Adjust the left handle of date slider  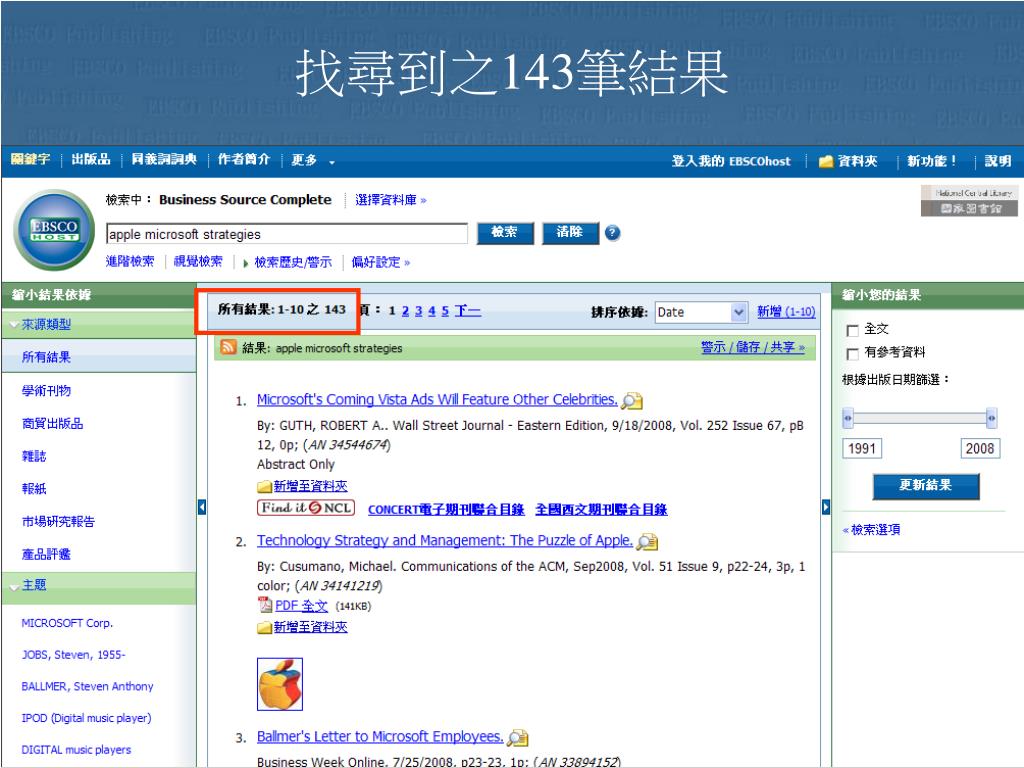848,418
